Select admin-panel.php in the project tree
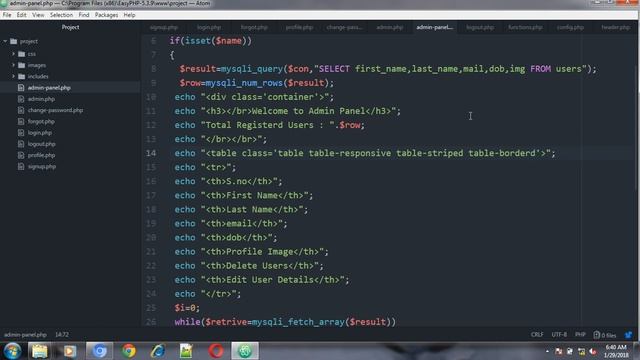Image resolution: width=640 pixels, height=360 pixels. (x=49, y=88)
